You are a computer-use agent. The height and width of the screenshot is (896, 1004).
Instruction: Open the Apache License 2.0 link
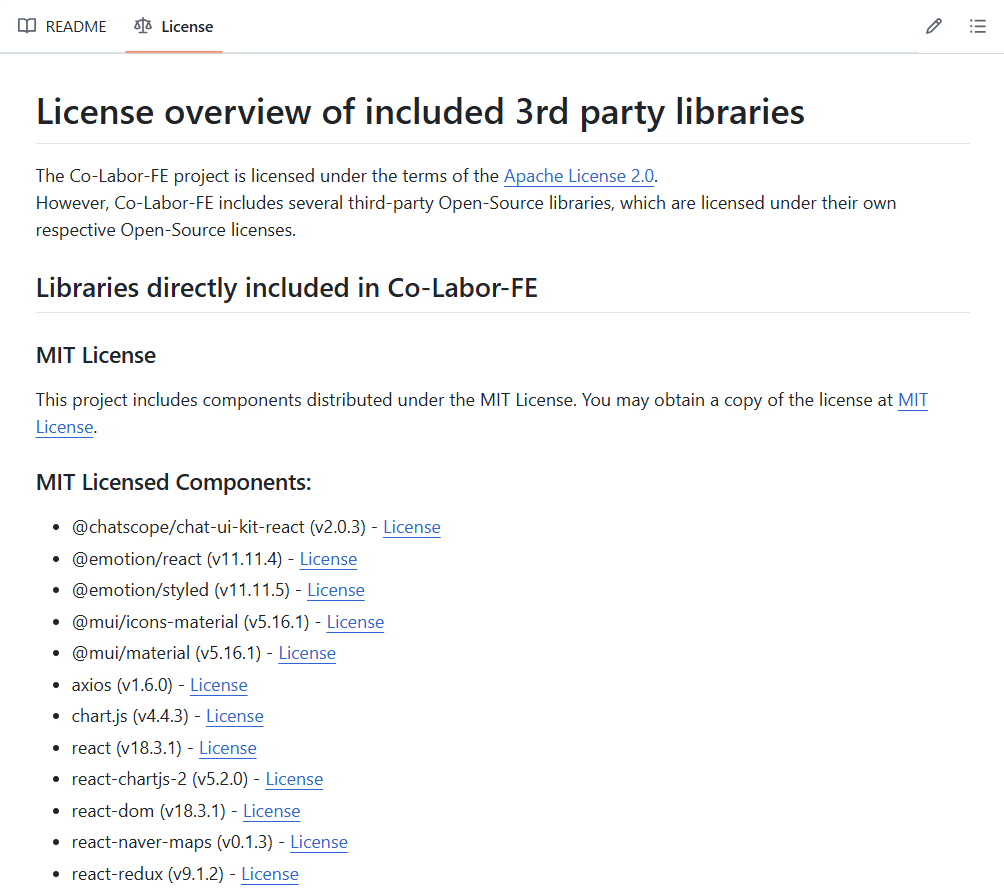coord(579,176)
